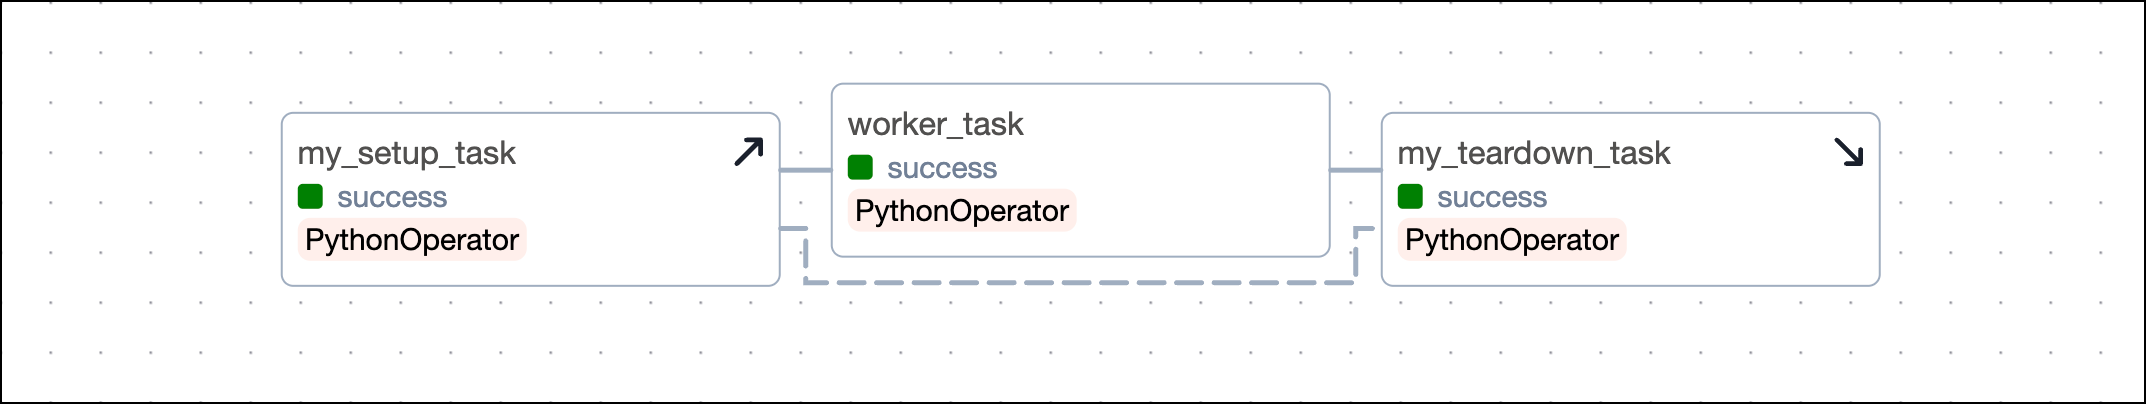2146x404 pixels.
Task: Click PythonOperator badge in worker_task
Action: (x=961, y=211)
